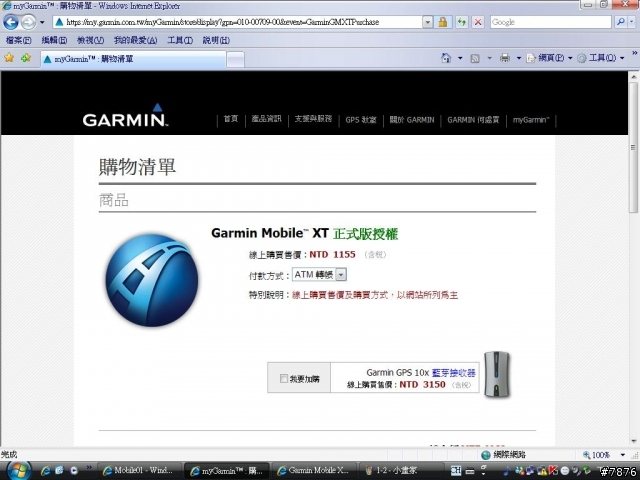Click the browser Back arrow button
The width and height of the screenshot is (640, 480).
[11, 22]
